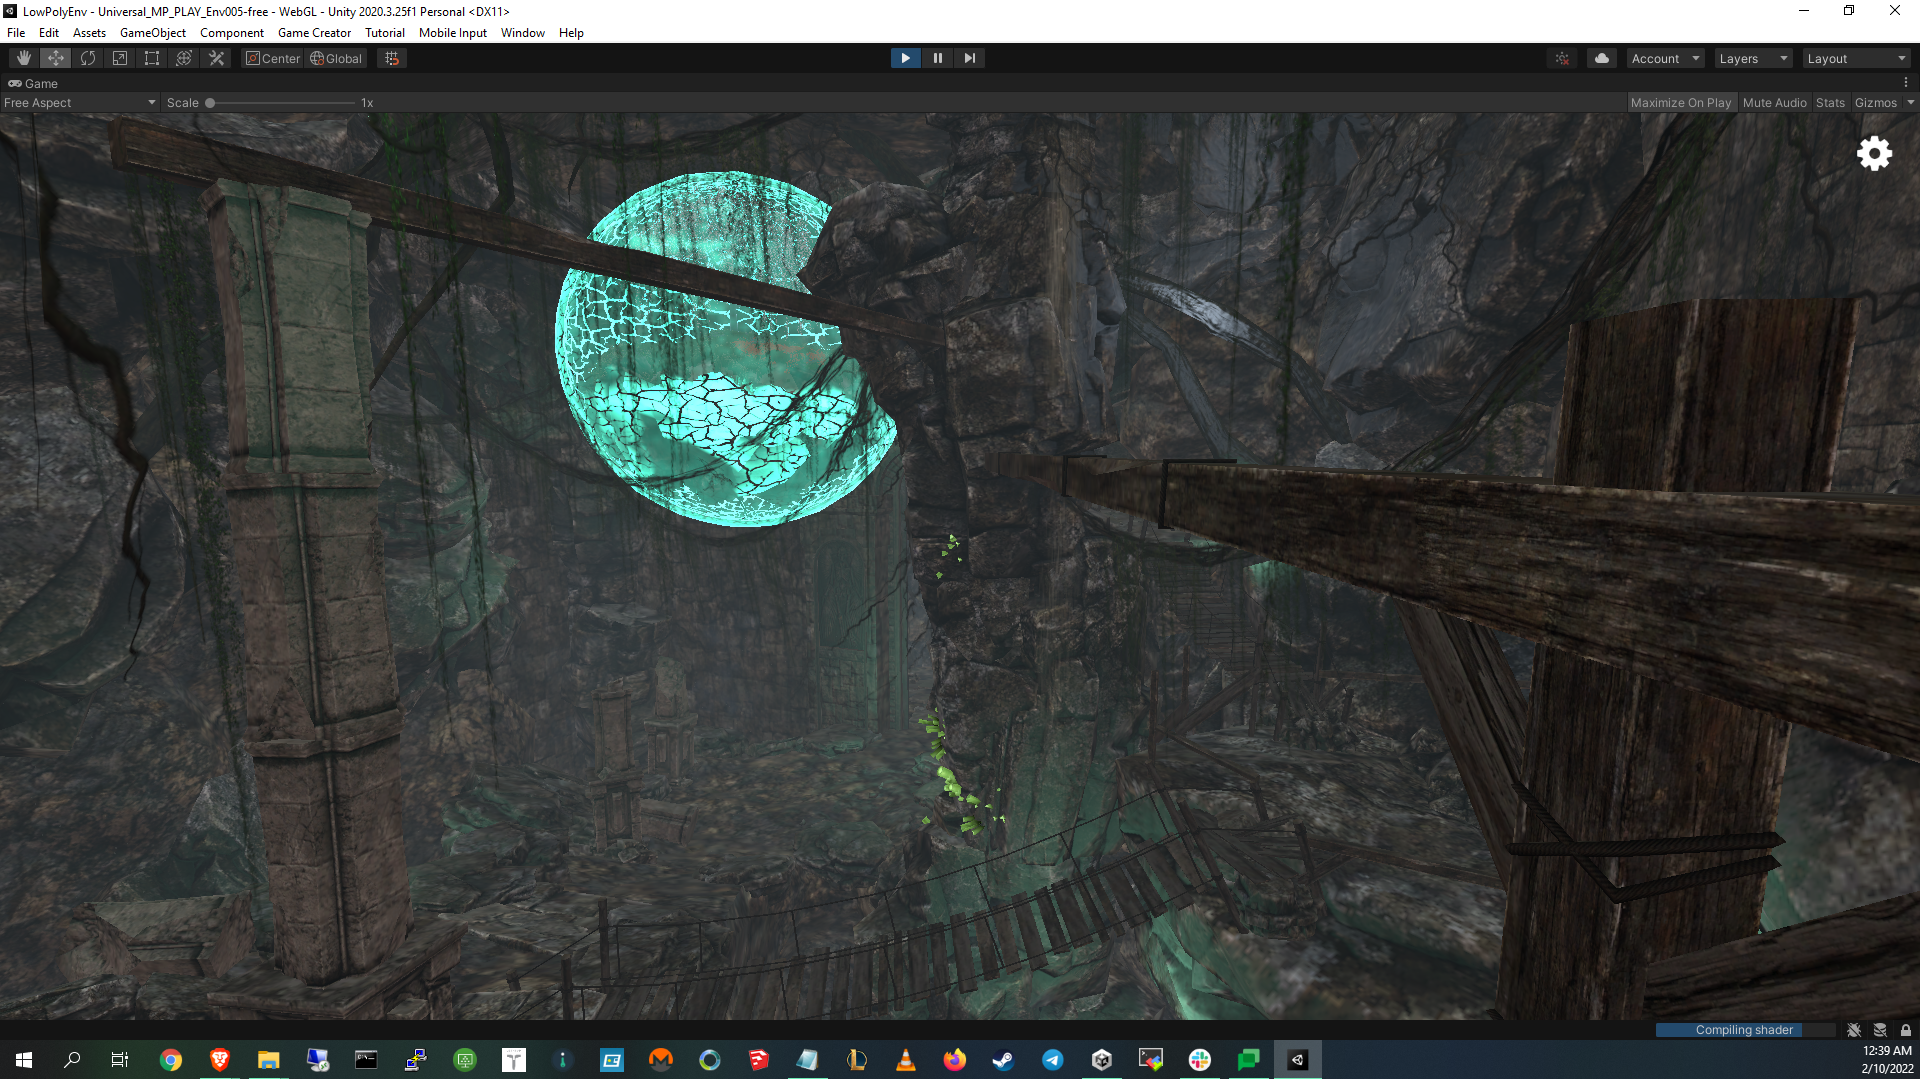Image resolution: width=1920 pixels, height=1079 pixels.
Task: Open Layers dropdown
Action: 1753,58
